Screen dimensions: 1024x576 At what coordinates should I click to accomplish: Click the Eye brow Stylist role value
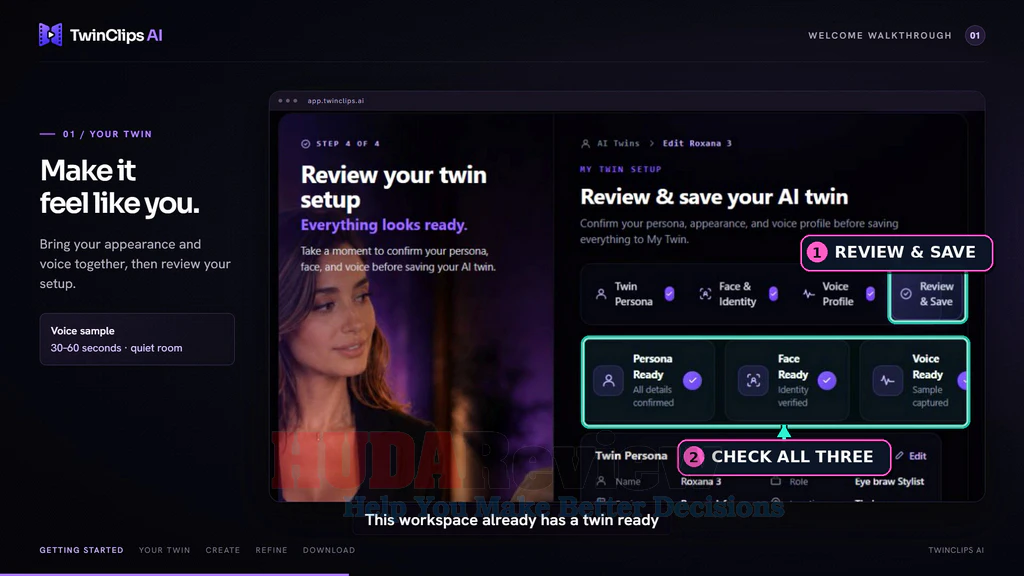889,481
